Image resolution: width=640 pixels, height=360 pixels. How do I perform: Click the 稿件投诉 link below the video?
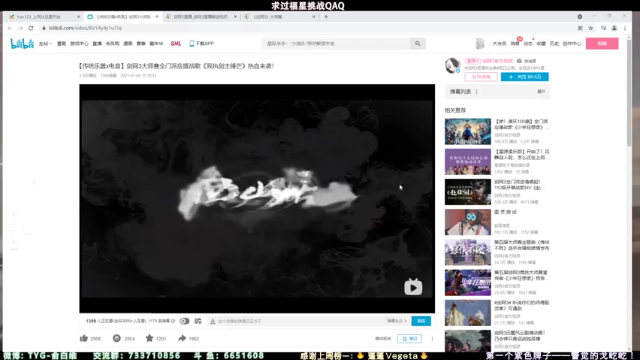(383, 338)
